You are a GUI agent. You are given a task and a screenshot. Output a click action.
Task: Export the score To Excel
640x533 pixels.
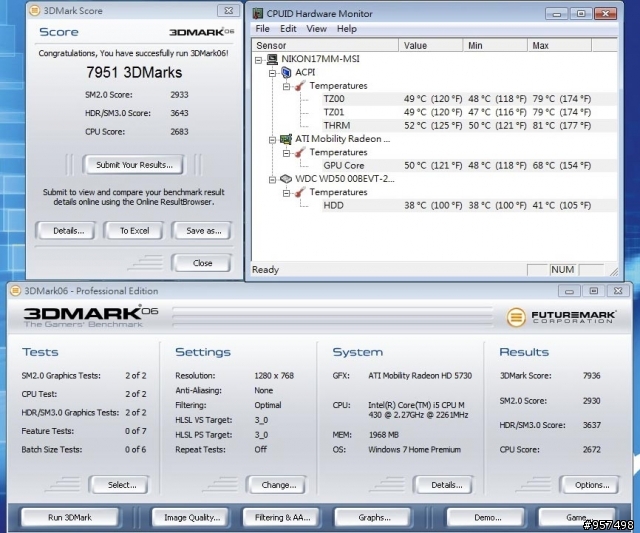(x=134, y=231)
